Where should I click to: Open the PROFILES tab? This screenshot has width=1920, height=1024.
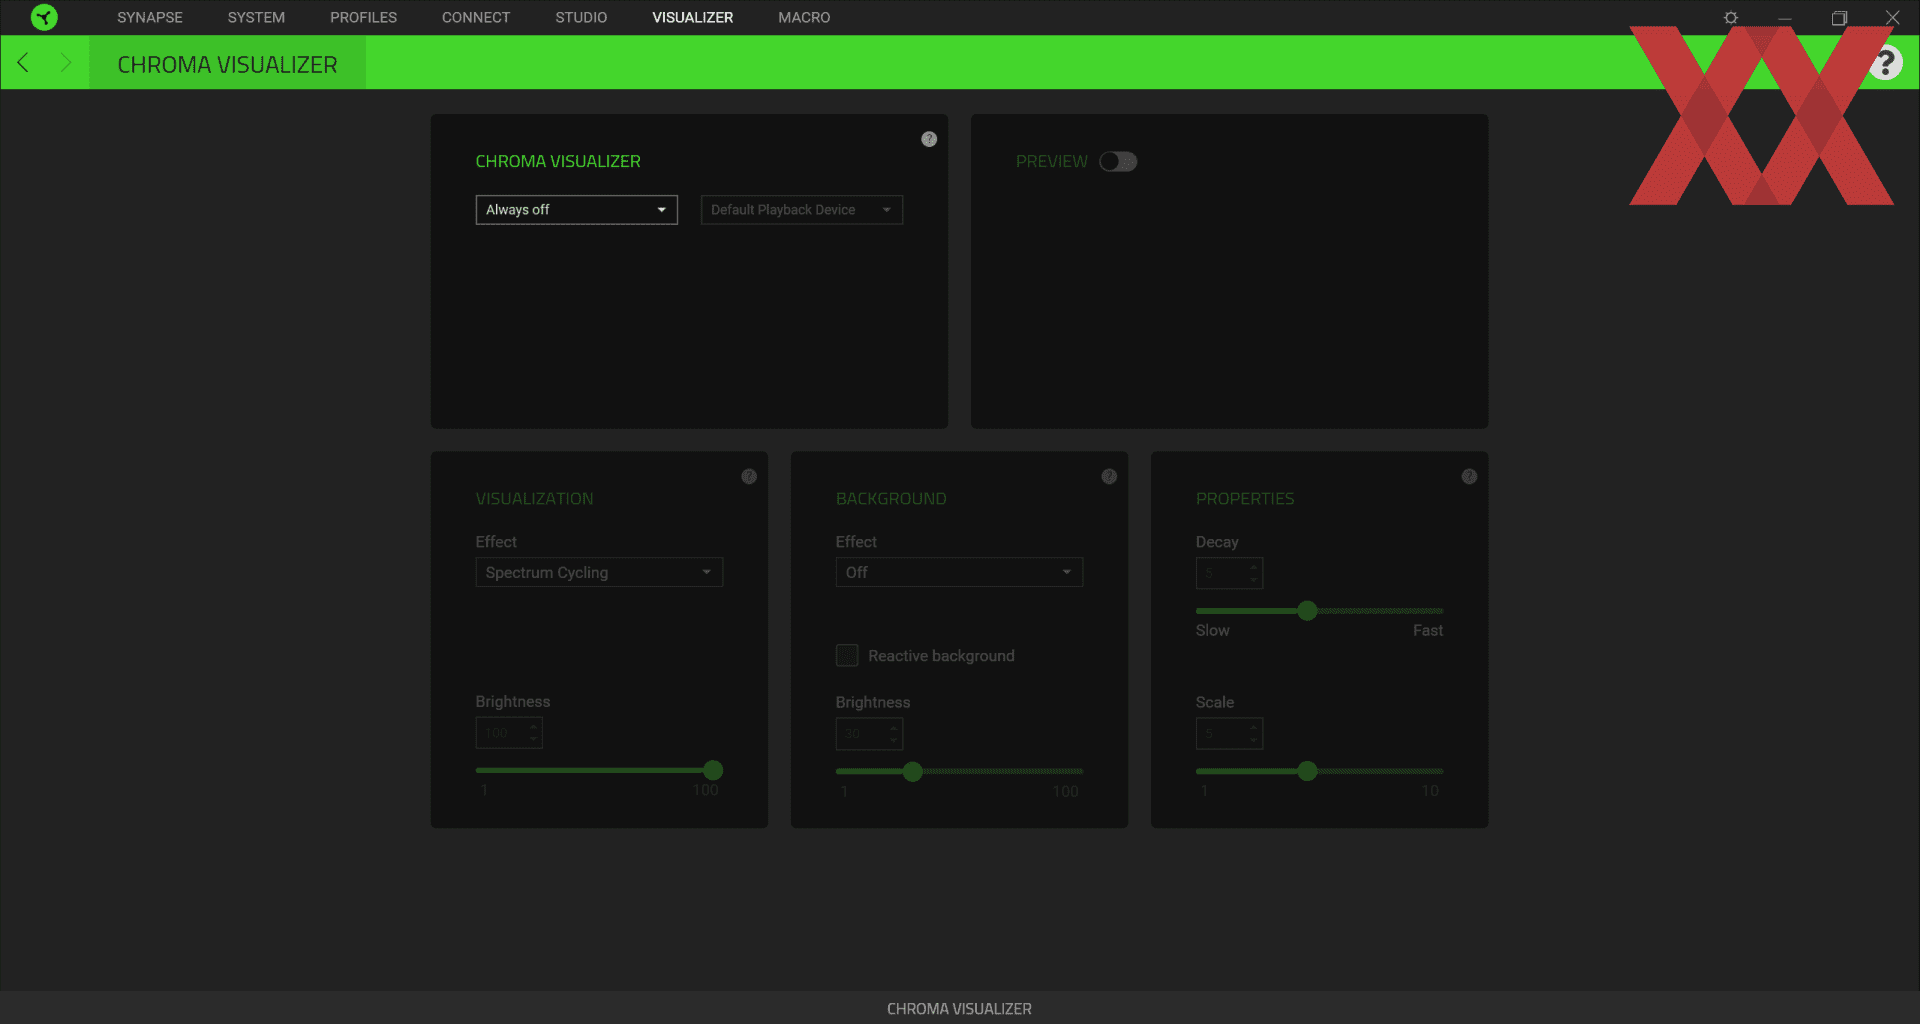click(x=364, y=18)
